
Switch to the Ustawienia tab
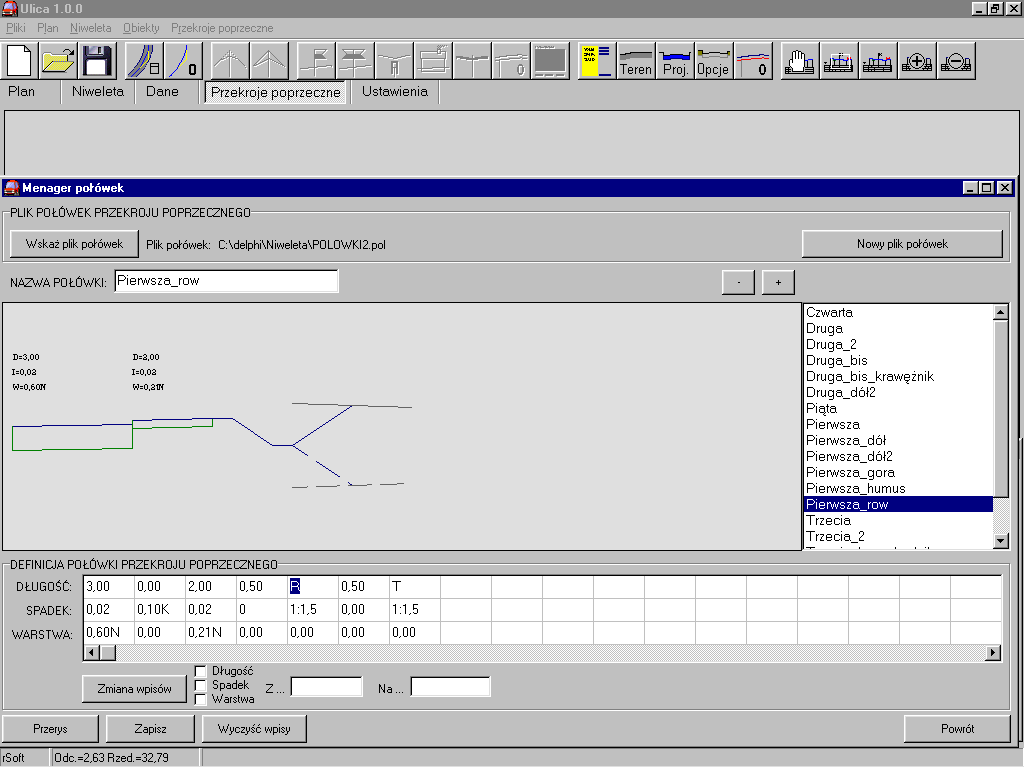pos(394,92)
